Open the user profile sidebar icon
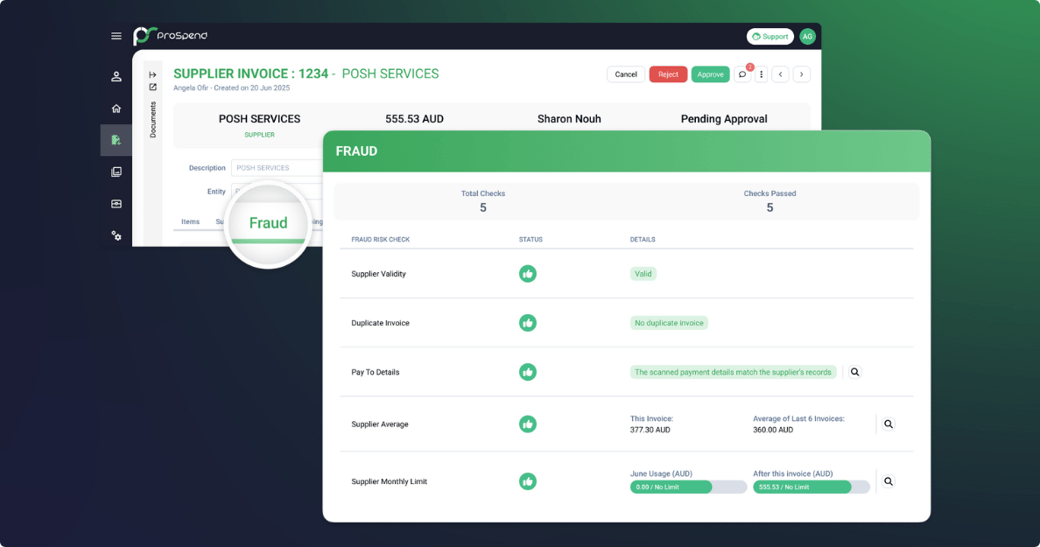1040x547 pixels. (116, 77)
